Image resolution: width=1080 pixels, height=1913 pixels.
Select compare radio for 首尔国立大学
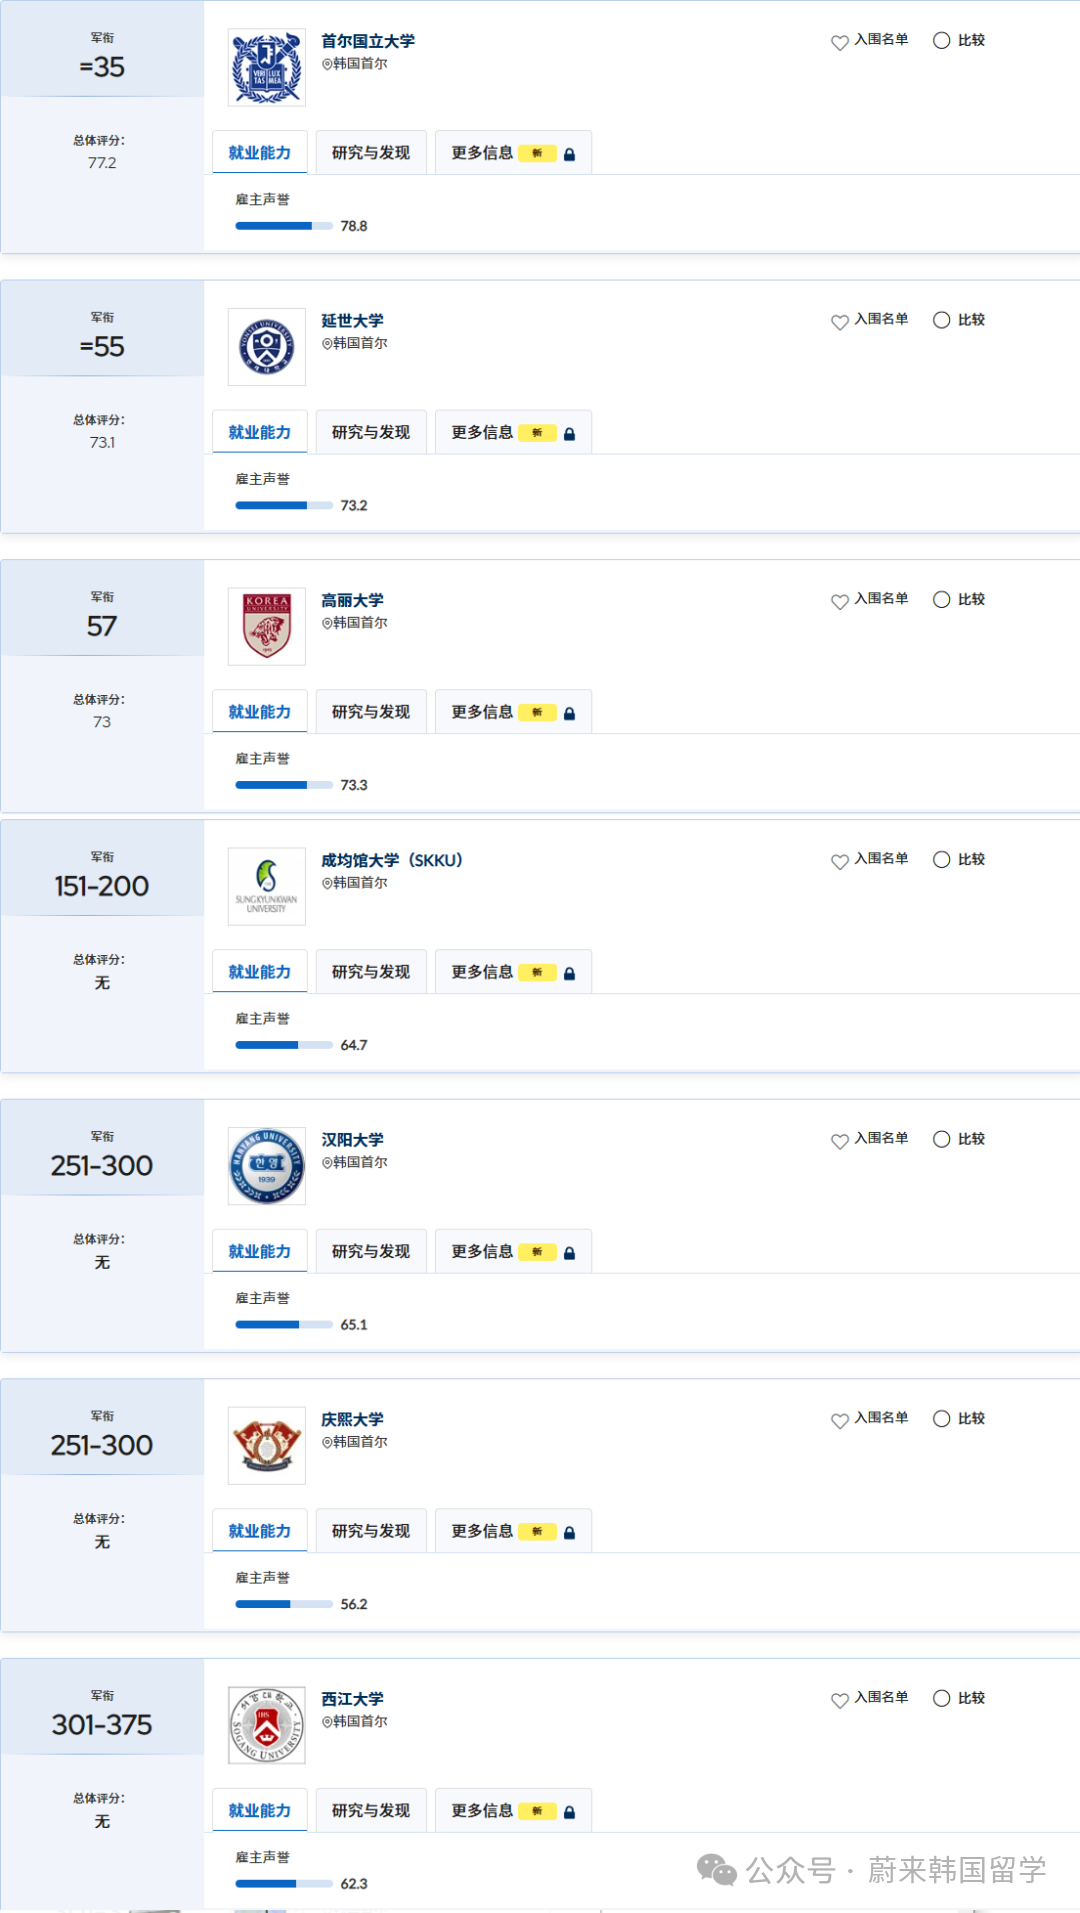941,40
